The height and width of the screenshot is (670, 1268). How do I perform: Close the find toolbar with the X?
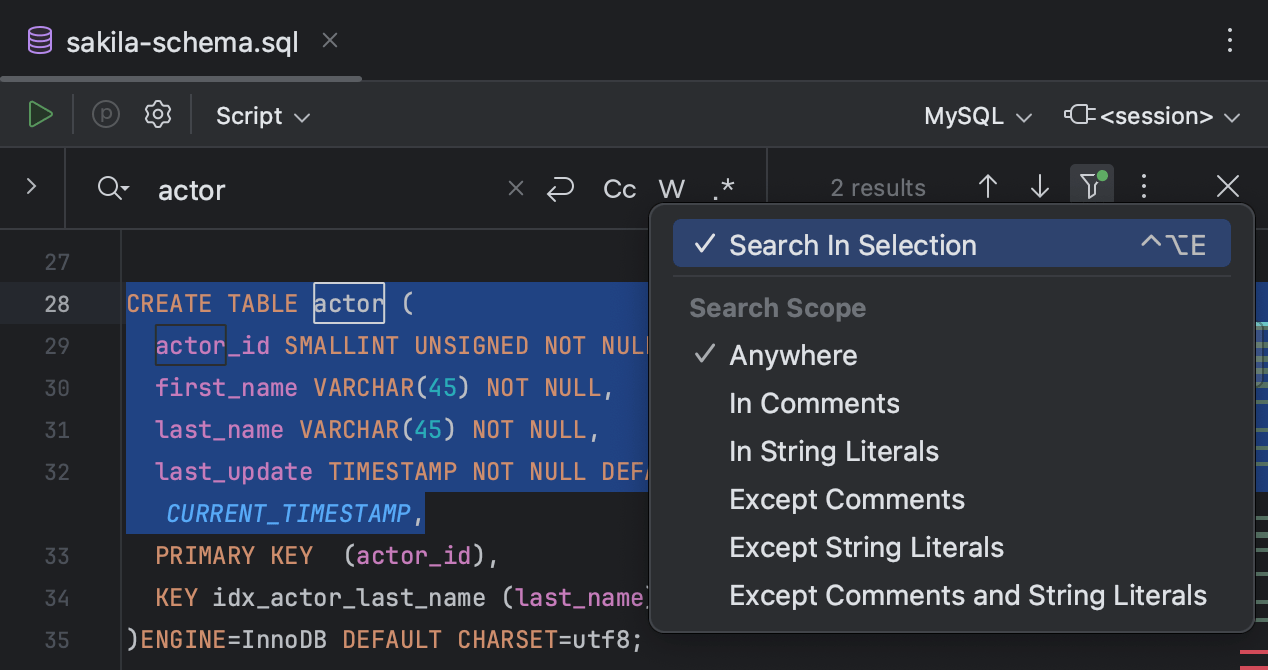(1227, 186)
